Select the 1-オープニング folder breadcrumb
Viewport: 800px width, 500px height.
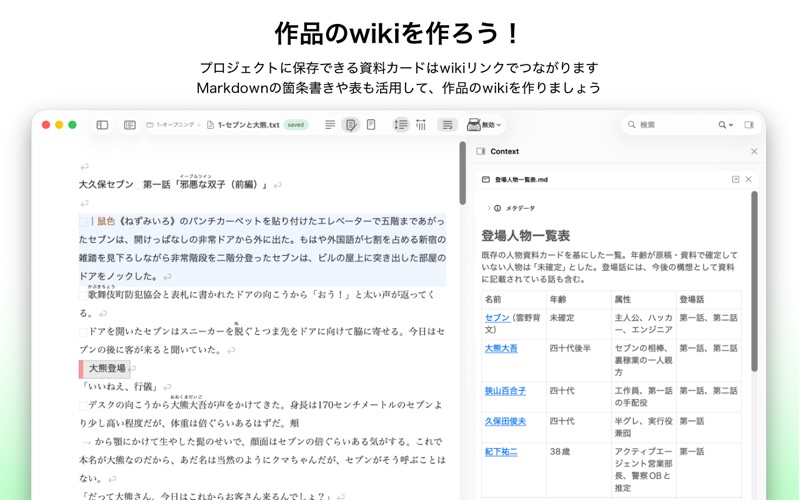(x=170, y=125)
